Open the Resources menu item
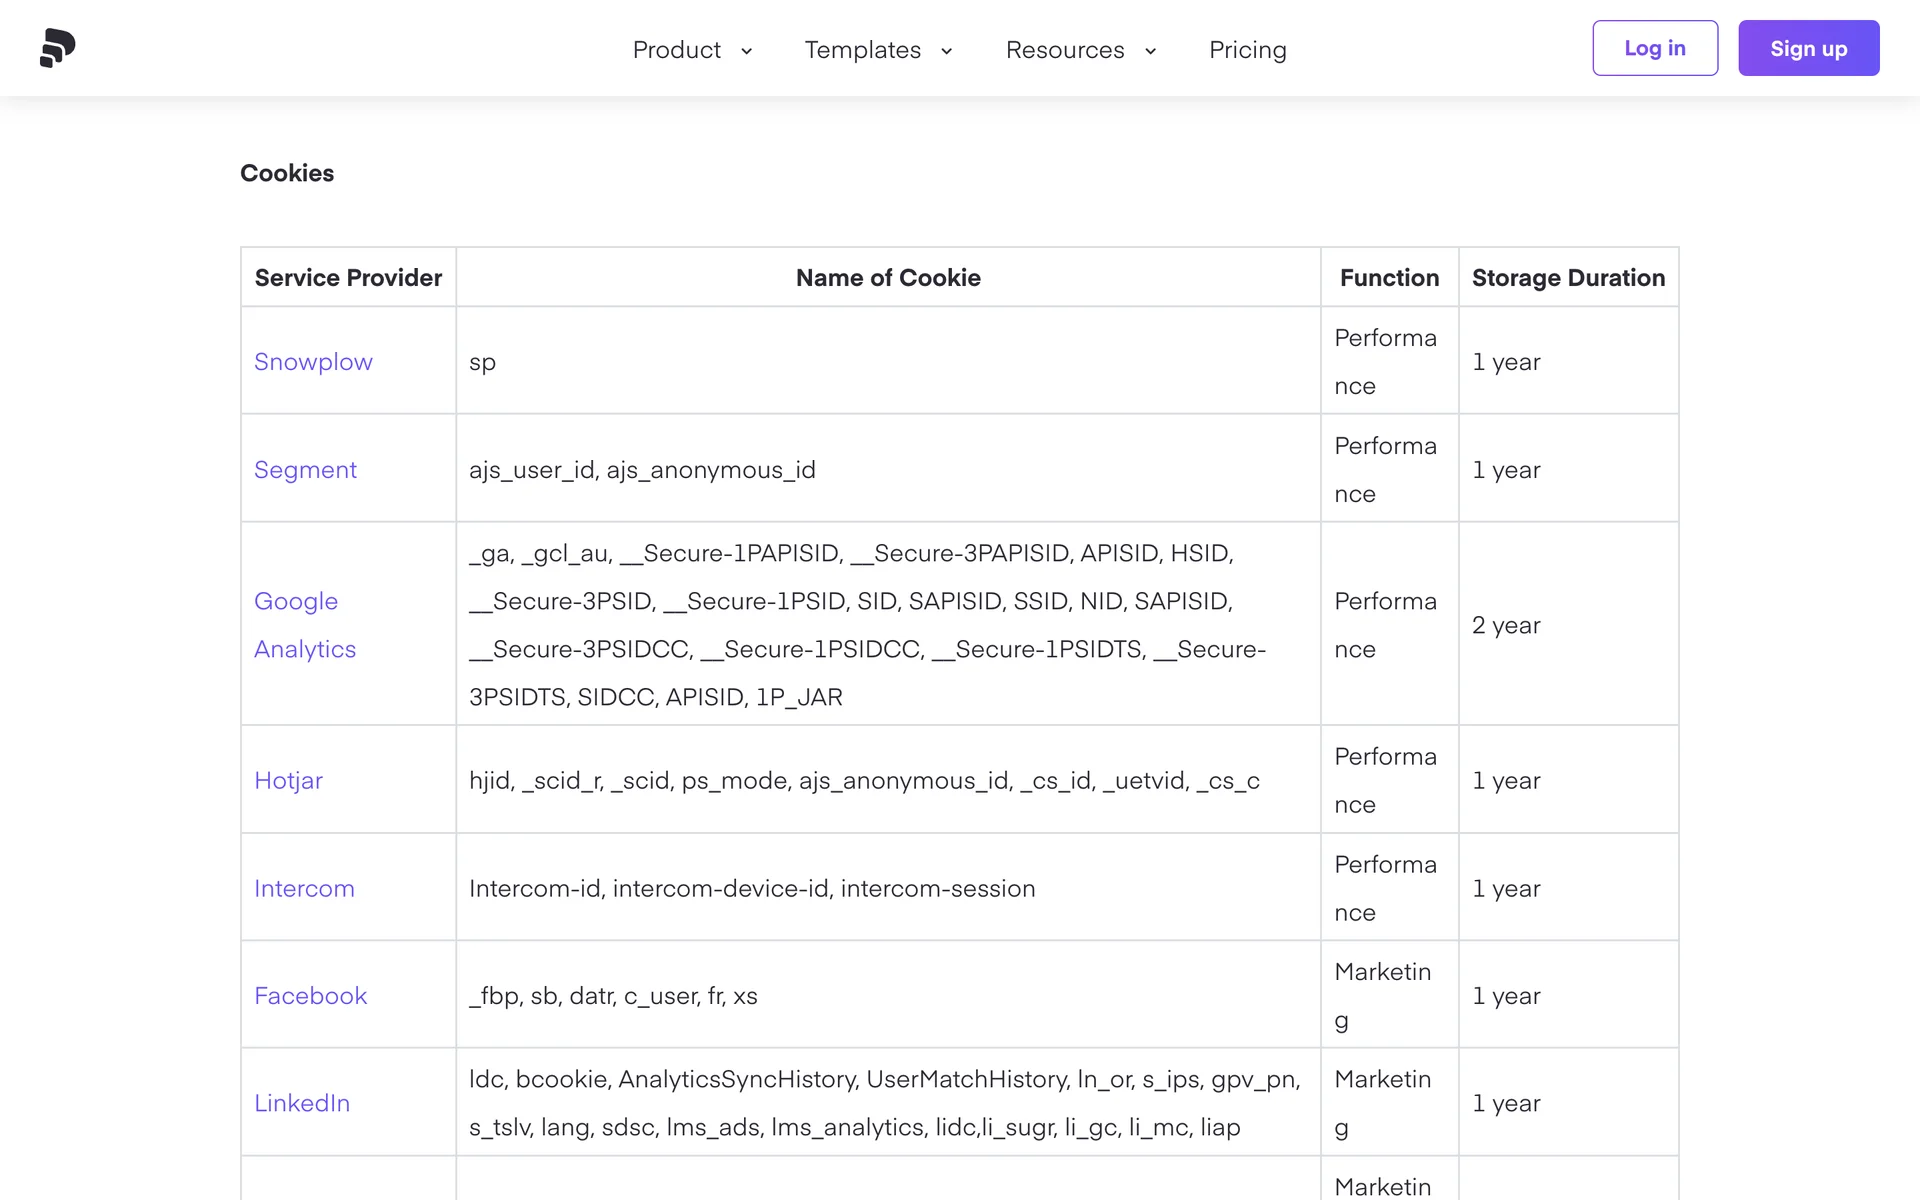This screenshot has width=1920, height=1200. (x=1065, y=50)
